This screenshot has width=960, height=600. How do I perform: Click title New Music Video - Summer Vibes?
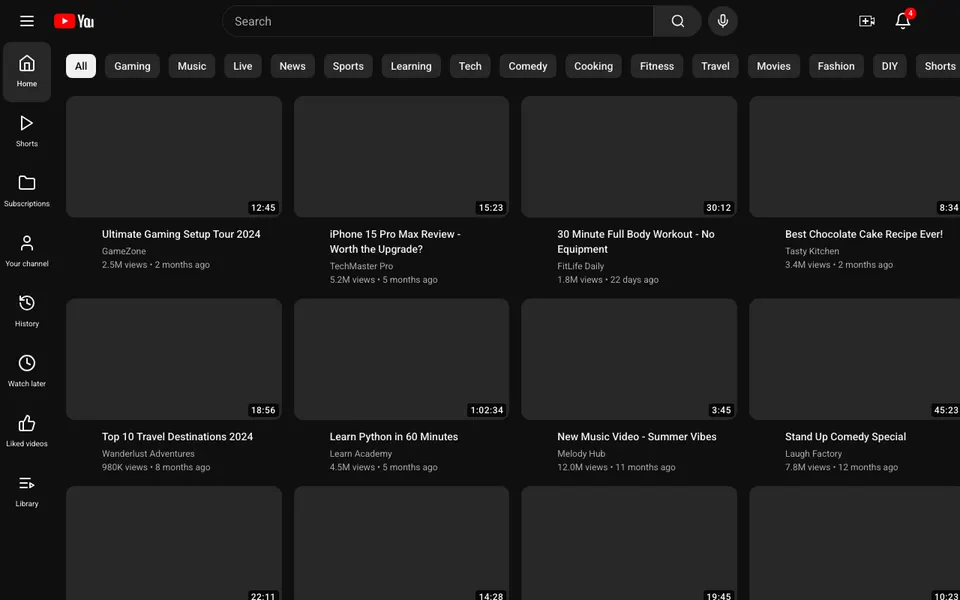click(637, 437)
